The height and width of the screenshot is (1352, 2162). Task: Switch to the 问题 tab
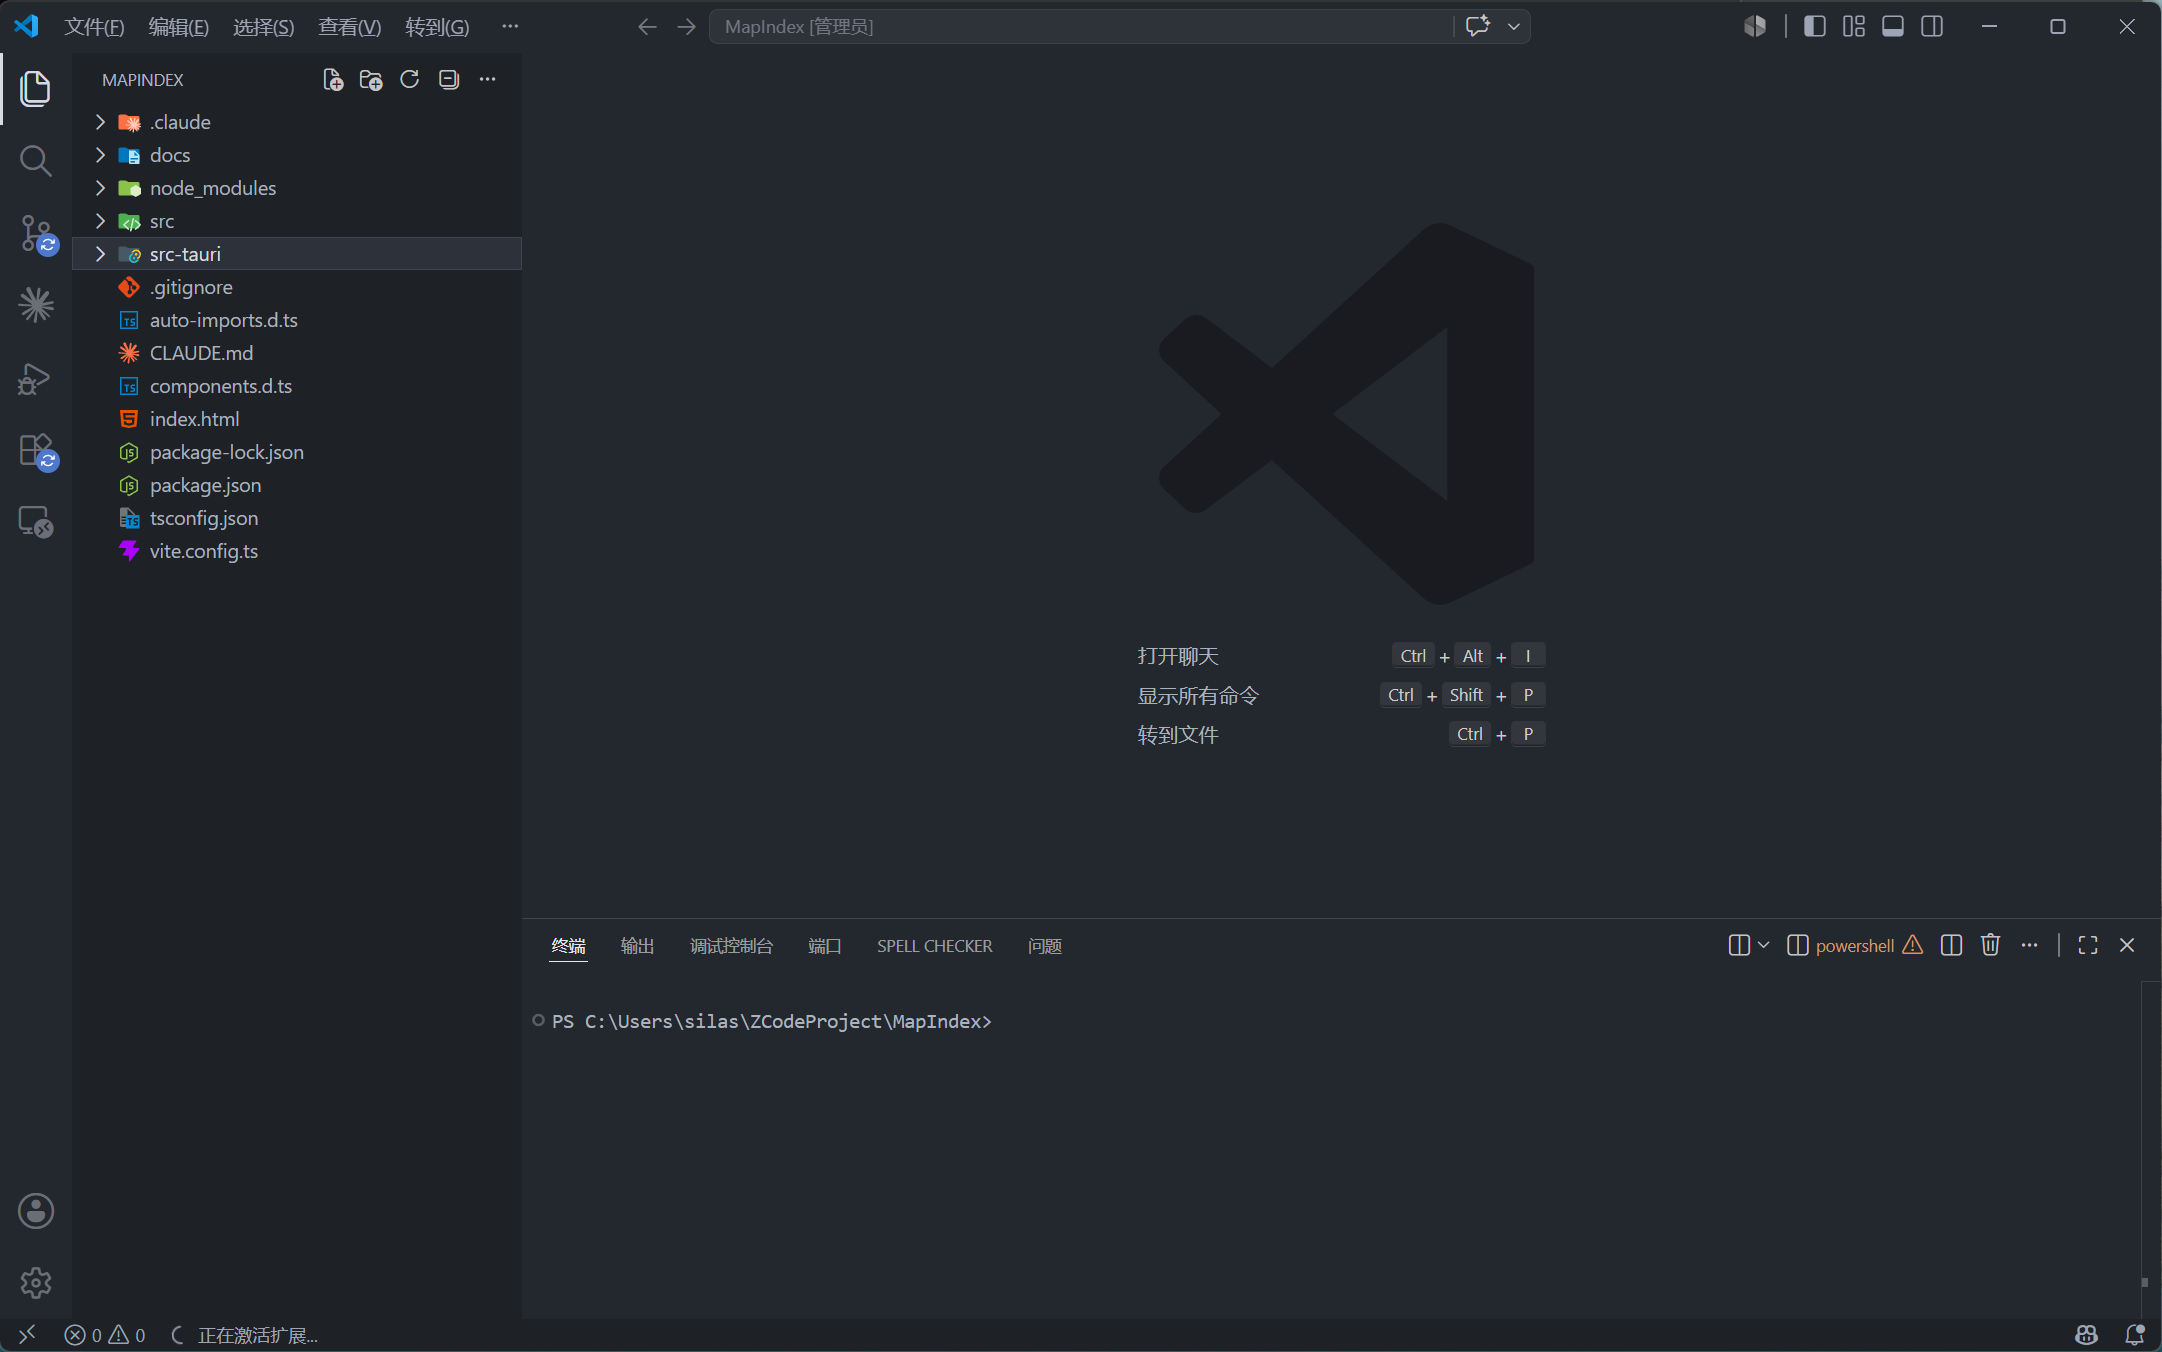coord(1044,946)
